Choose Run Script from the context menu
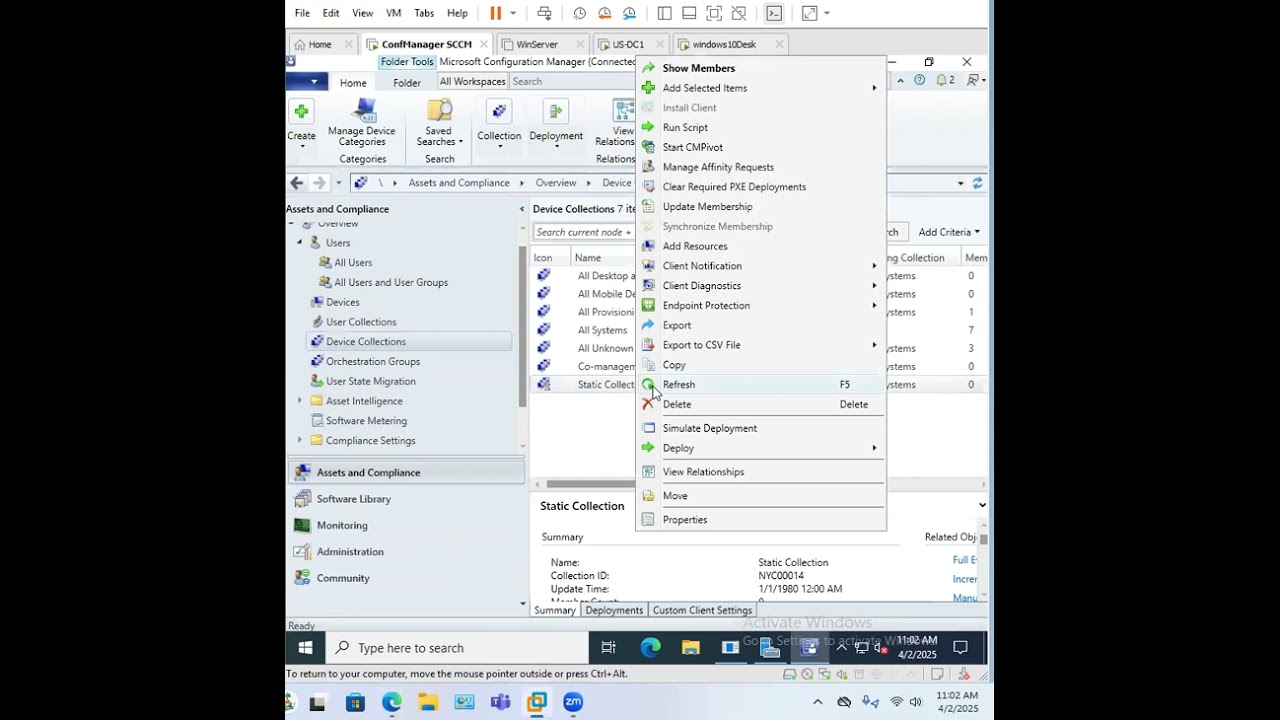The height and width of the screenshot is (720, 1280). coord(685,128)
